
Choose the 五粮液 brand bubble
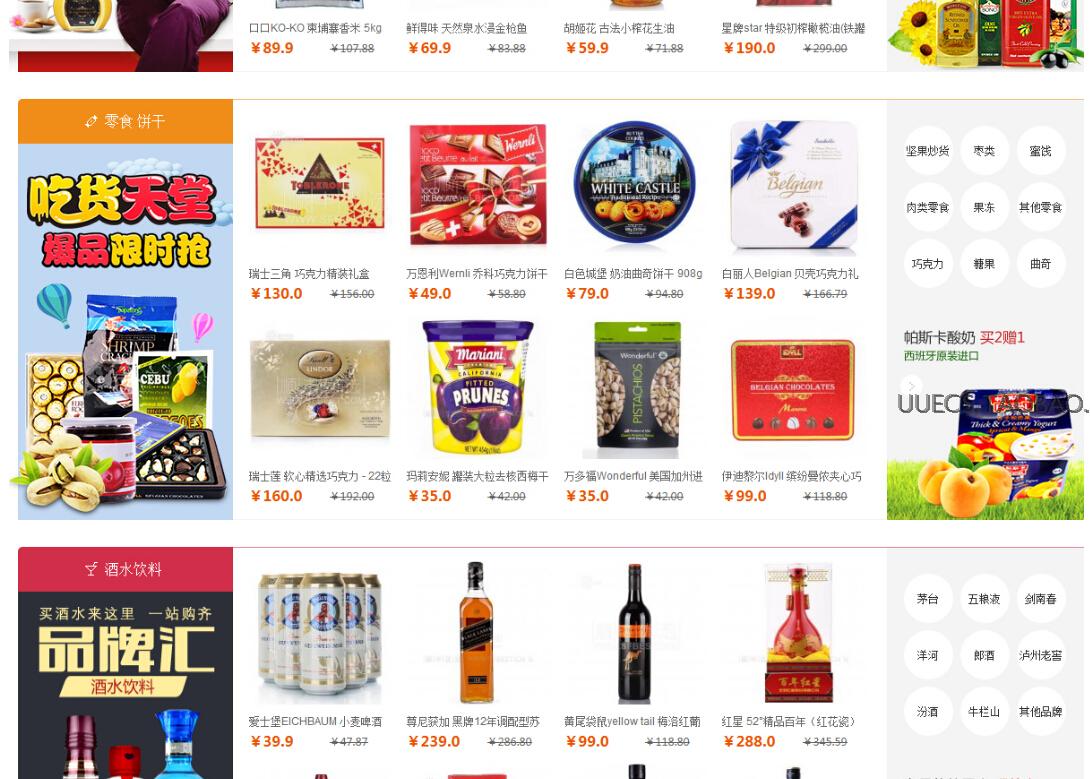point(984,599)
